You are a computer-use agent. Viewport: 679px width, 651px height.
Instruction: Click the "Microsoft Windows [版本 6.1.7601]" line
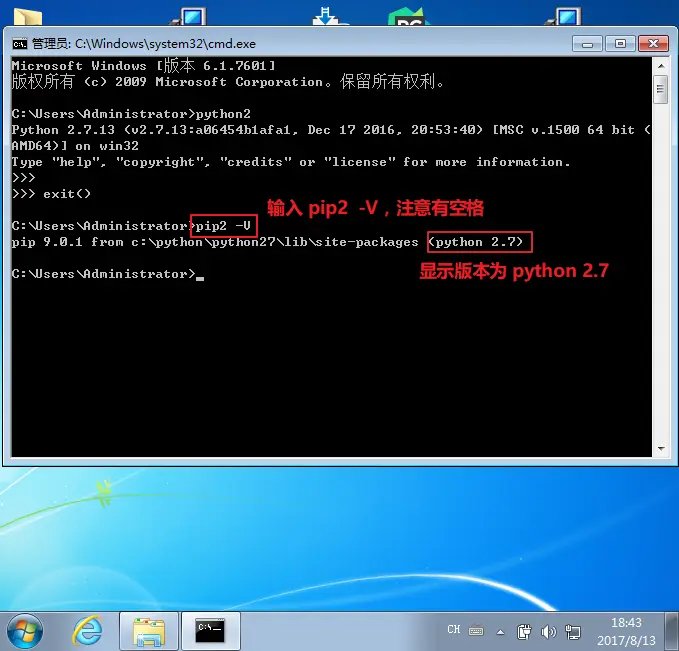(x=143, y=65)
